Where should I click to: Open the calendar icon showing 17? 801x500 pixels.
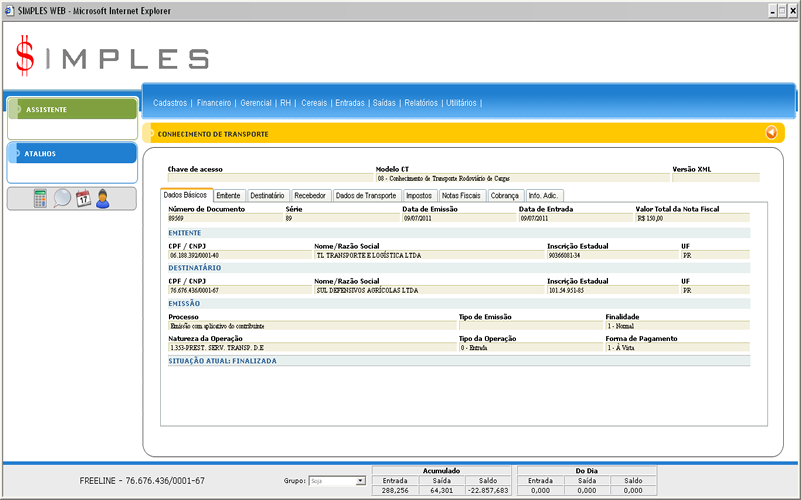83,198
